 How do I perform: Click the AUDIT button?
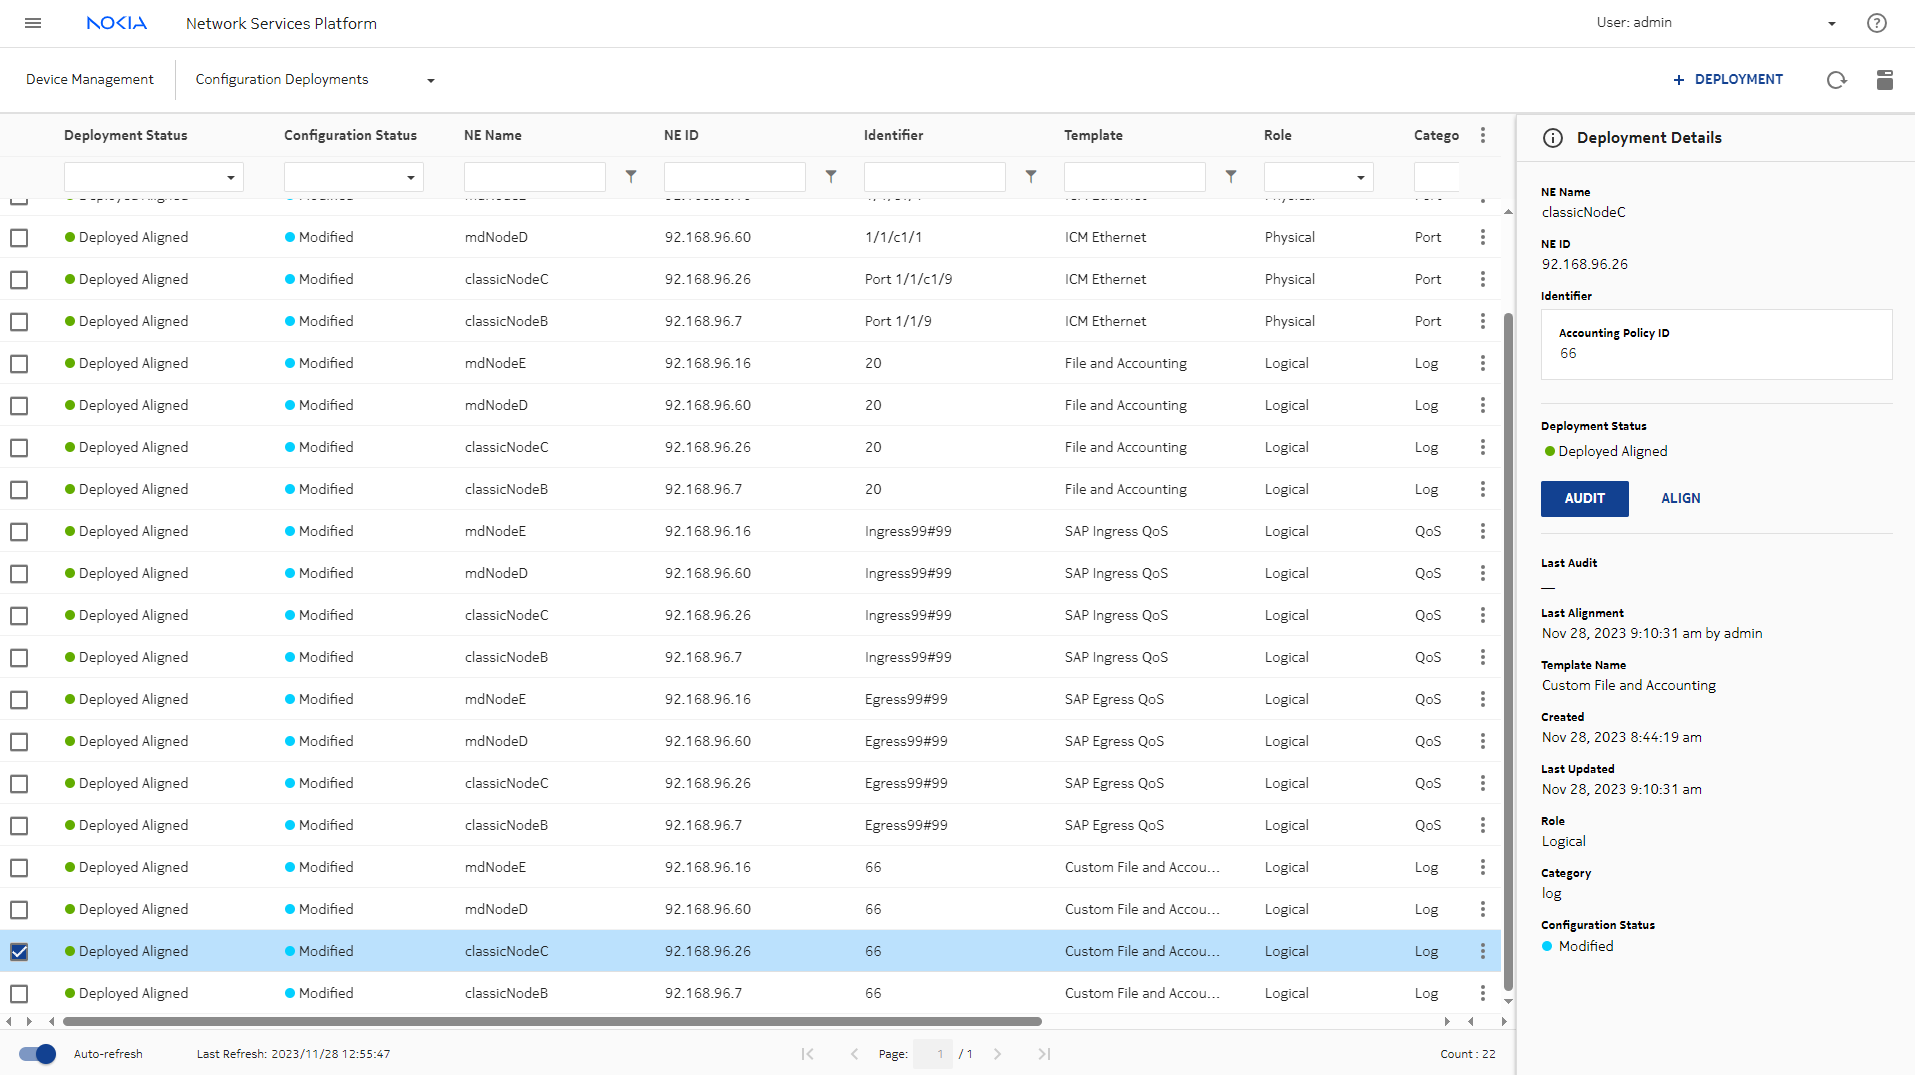[x=1584, y=498]
